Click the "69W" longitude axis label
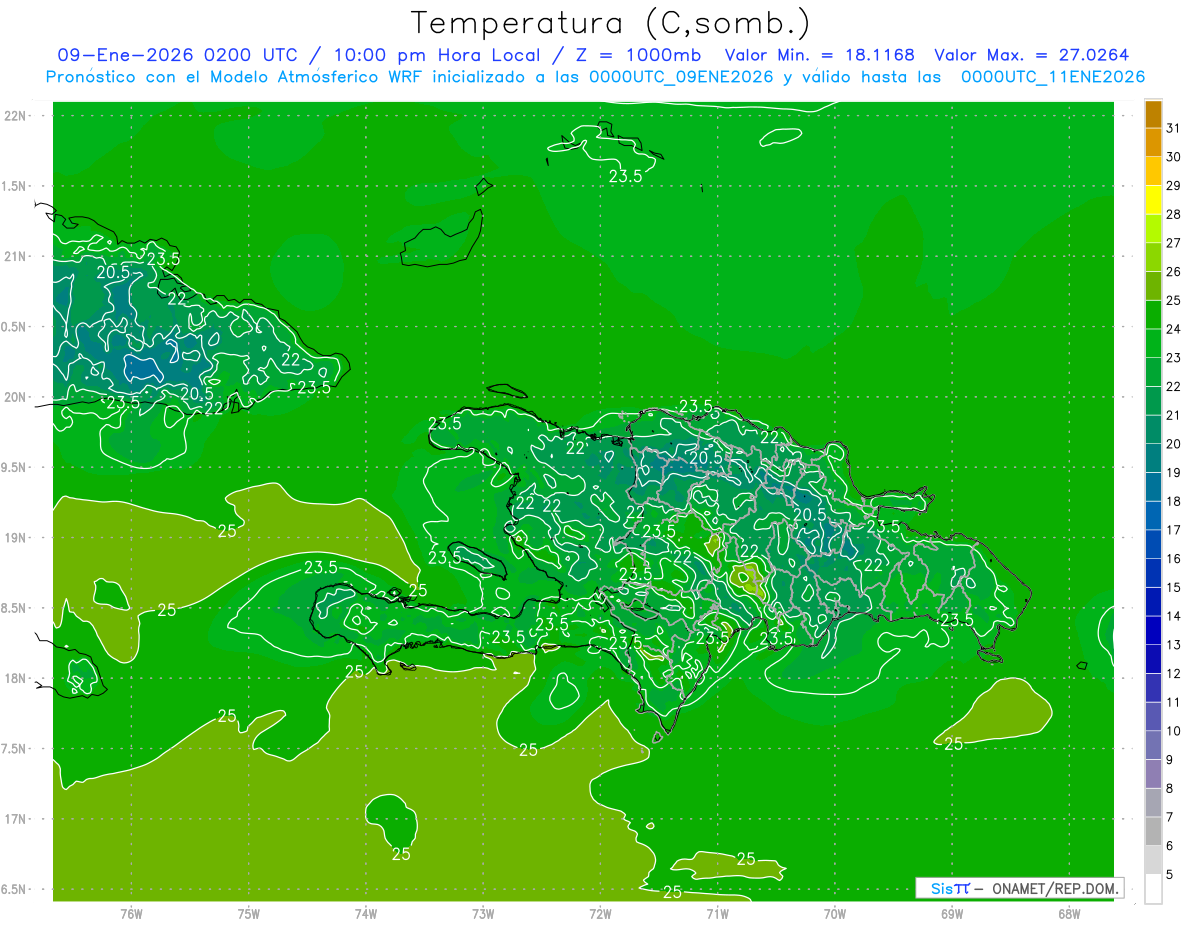 coord(952,914)
